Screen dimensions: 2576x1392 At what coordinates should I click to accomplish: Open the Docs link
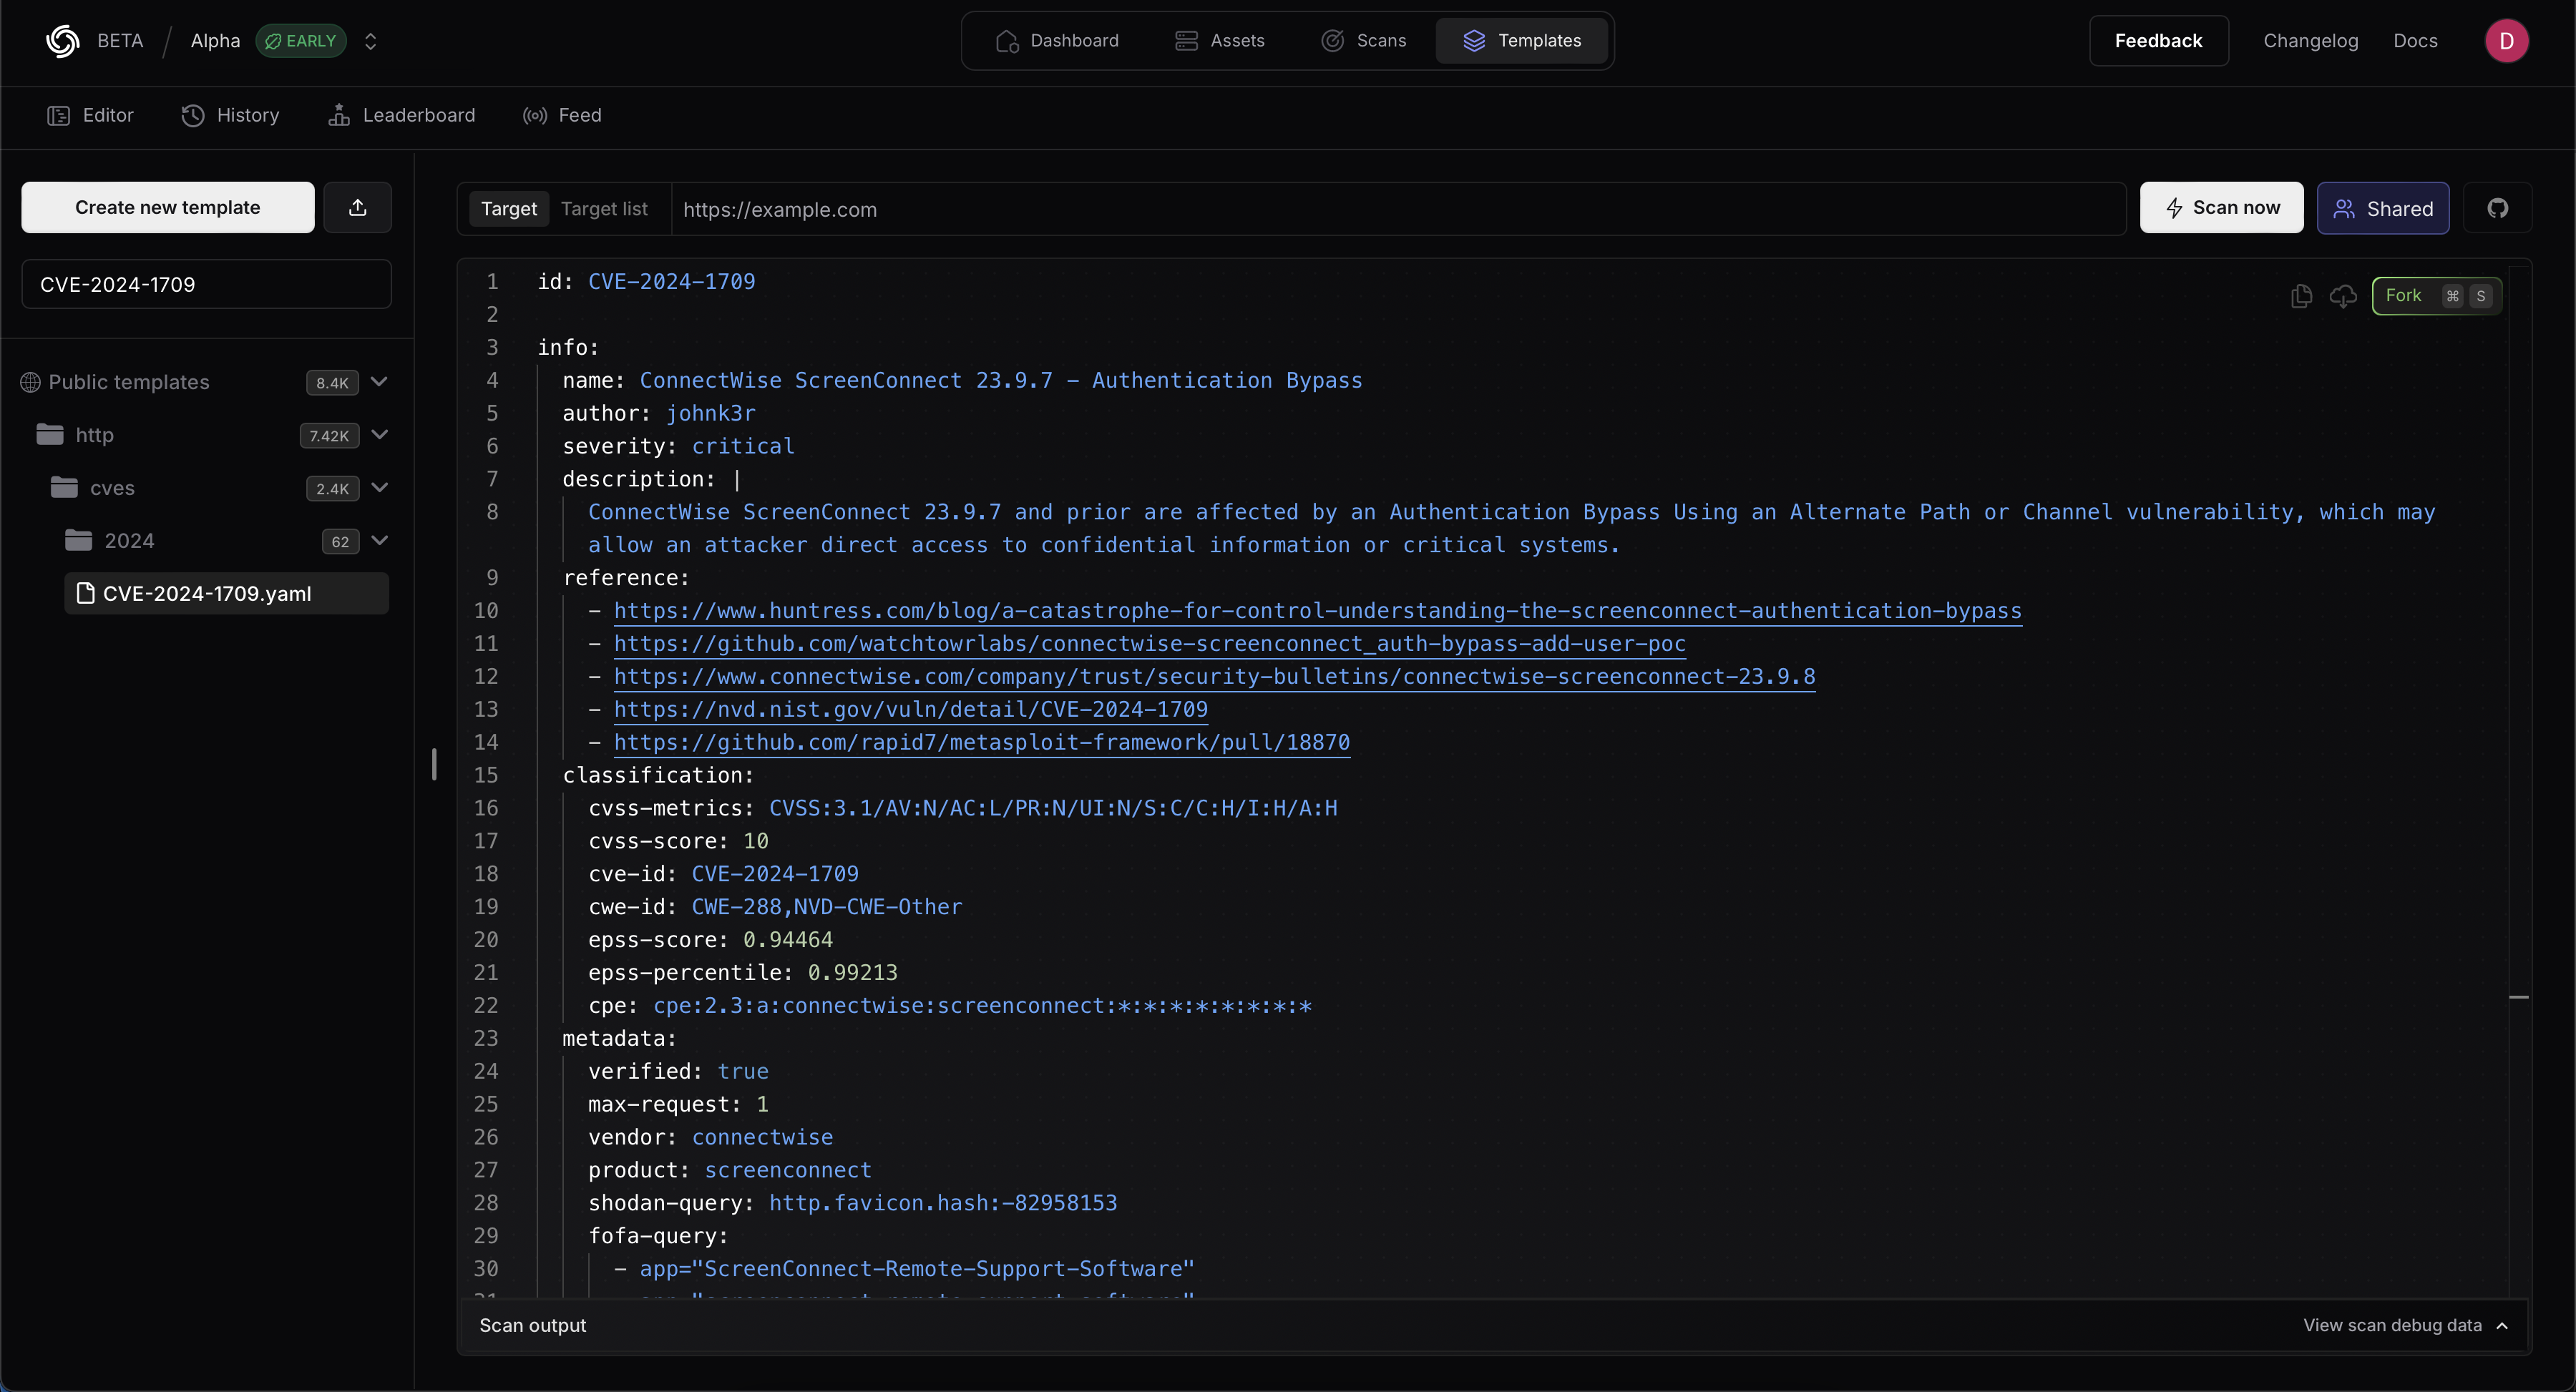[x=2415, y=41]
